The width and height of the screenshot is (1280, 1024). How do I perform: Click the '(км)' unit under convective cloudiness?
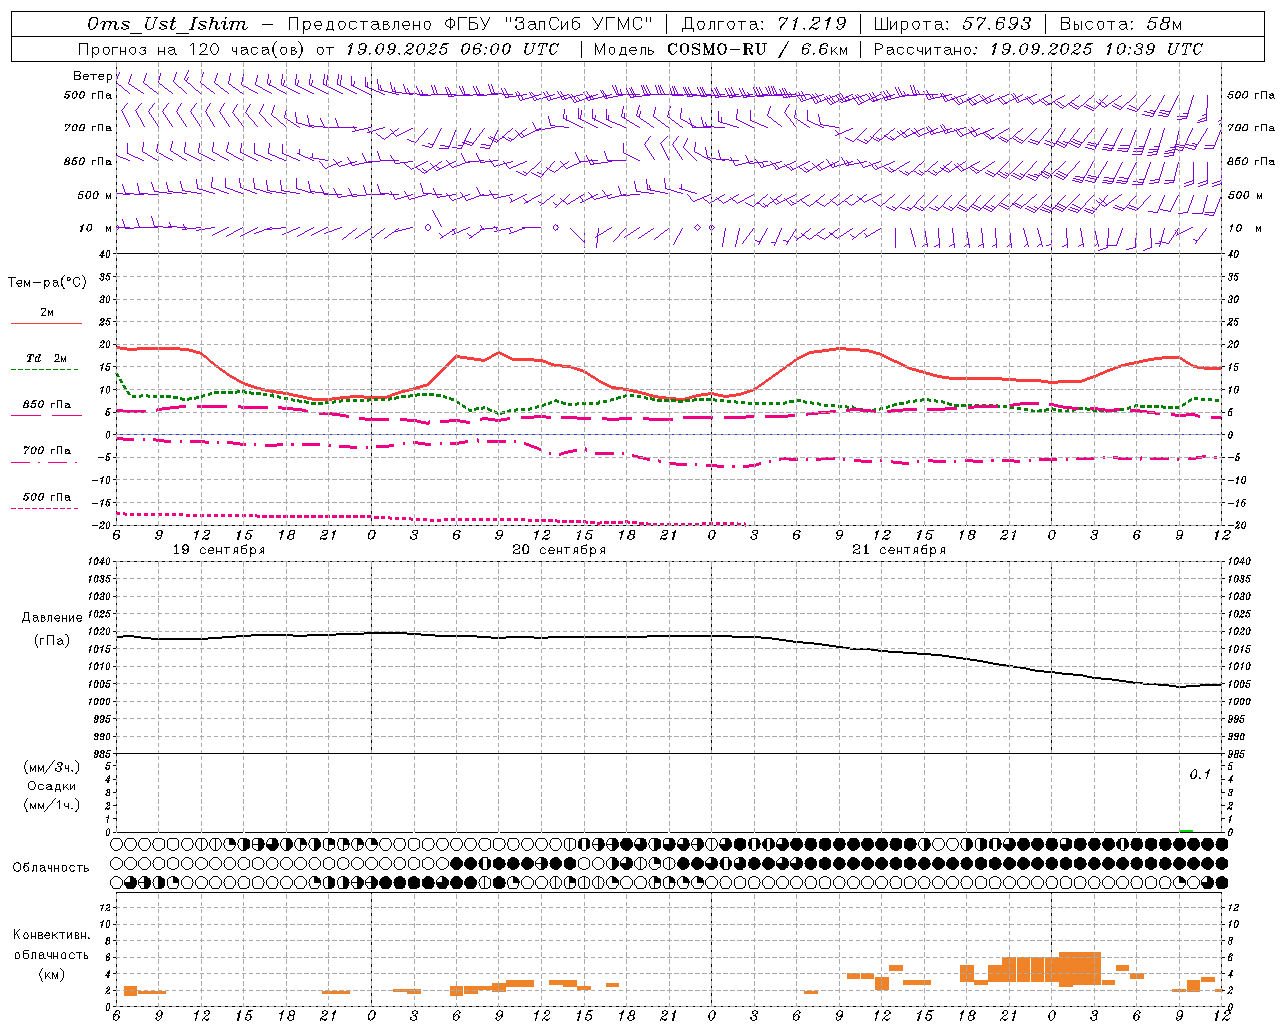(x=51, y=974)
